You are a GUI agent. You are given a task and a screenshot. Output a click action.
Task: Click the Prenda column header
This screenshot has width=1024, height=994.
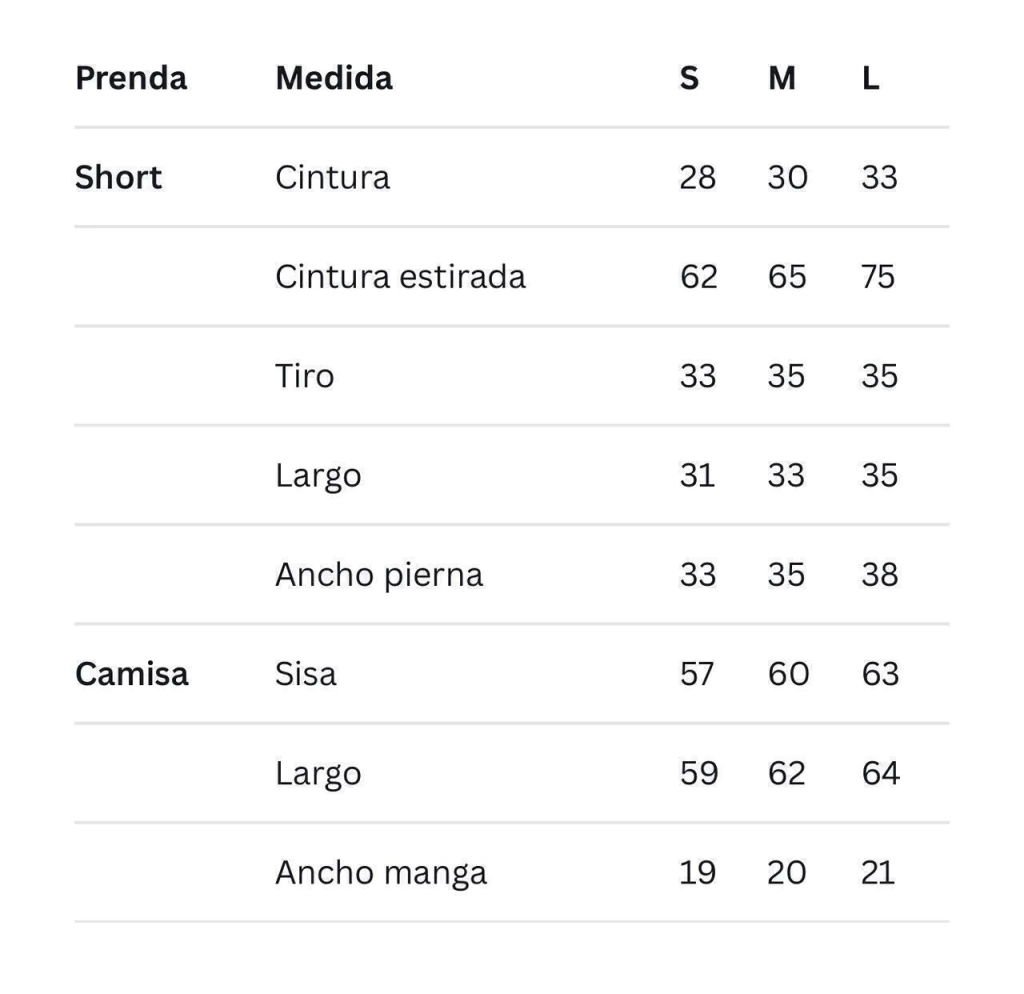(131, 78)
